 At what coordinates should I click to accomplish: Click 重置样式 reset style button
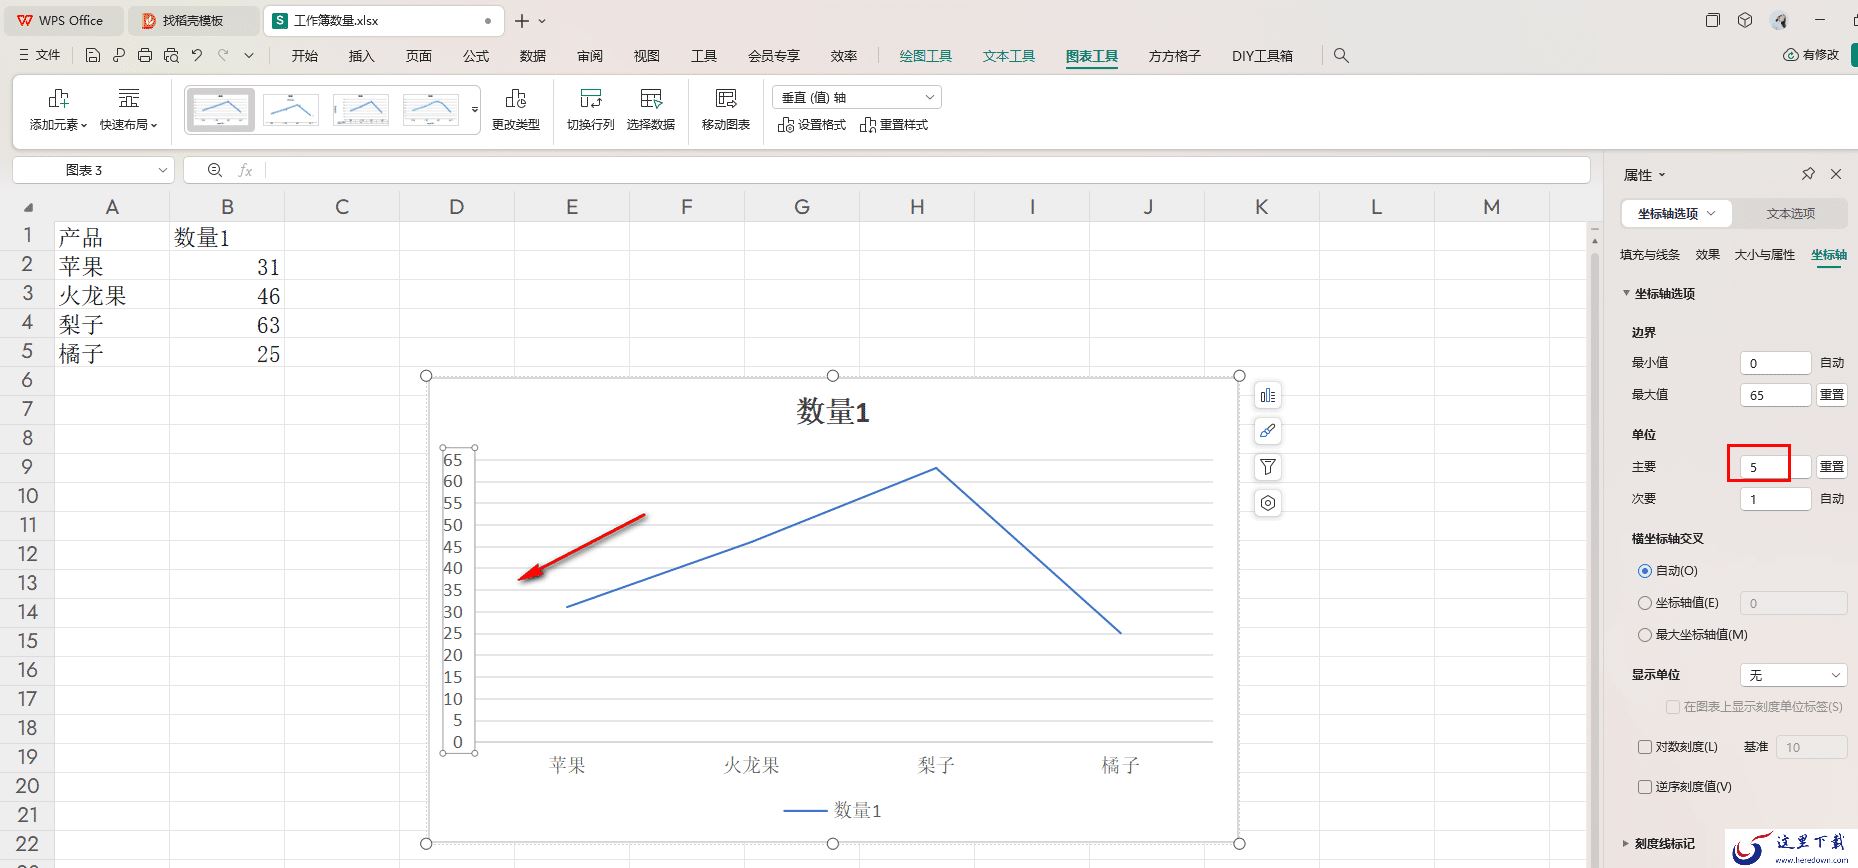pos(894,125)
